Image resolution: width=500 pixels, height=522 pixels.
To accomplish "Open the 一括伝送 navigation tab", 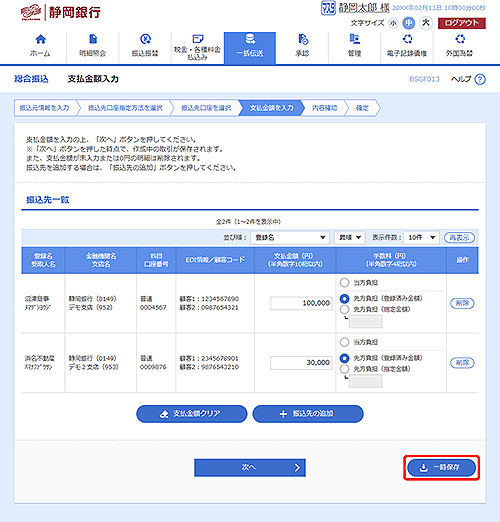I will tap(250, 48).
